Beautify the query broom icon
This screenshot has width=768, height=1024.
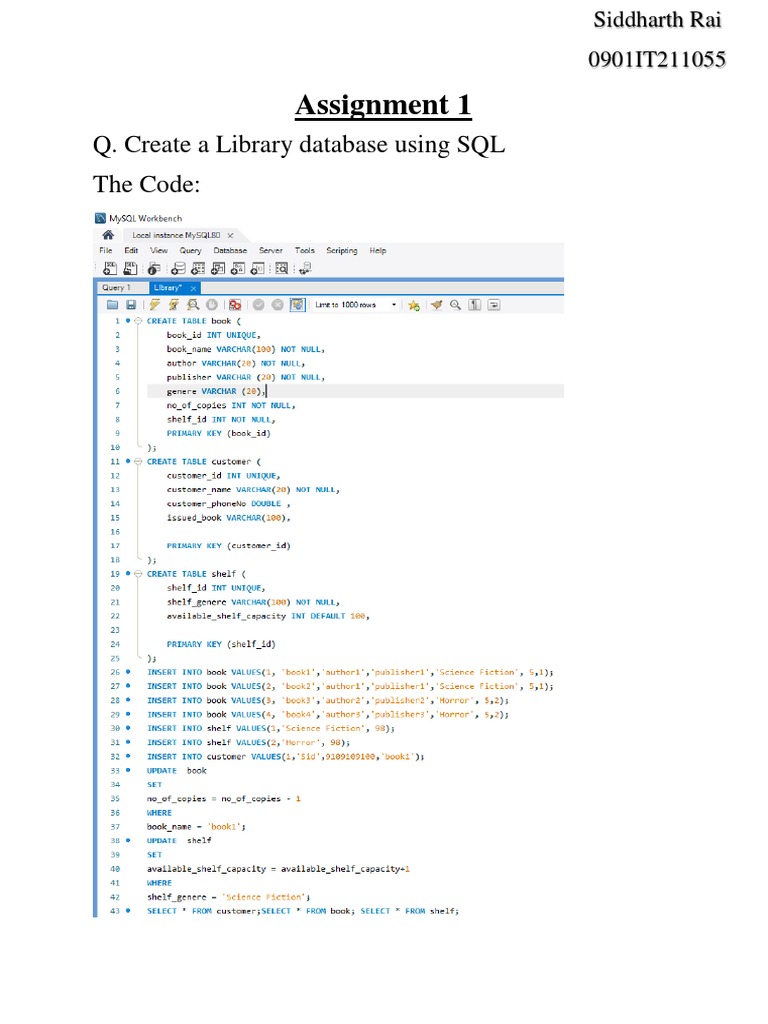tap(436, 305)
